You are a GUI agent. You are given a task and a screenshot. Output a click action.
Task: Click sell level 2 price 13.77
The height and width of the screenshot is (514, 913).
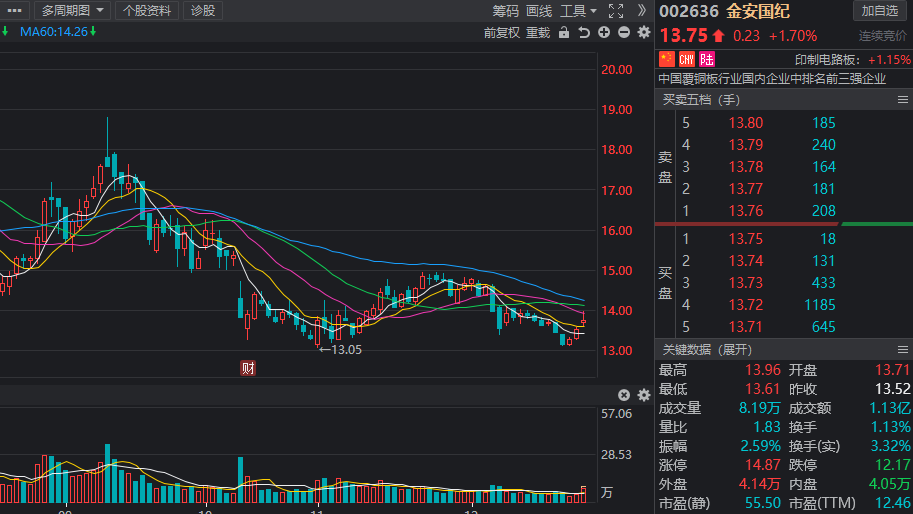(746, 189)
